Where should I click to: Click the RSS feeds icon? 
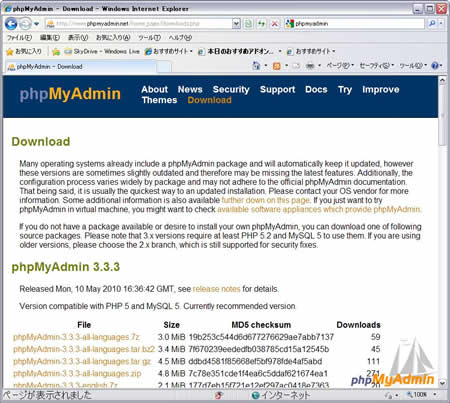point(276,66)
